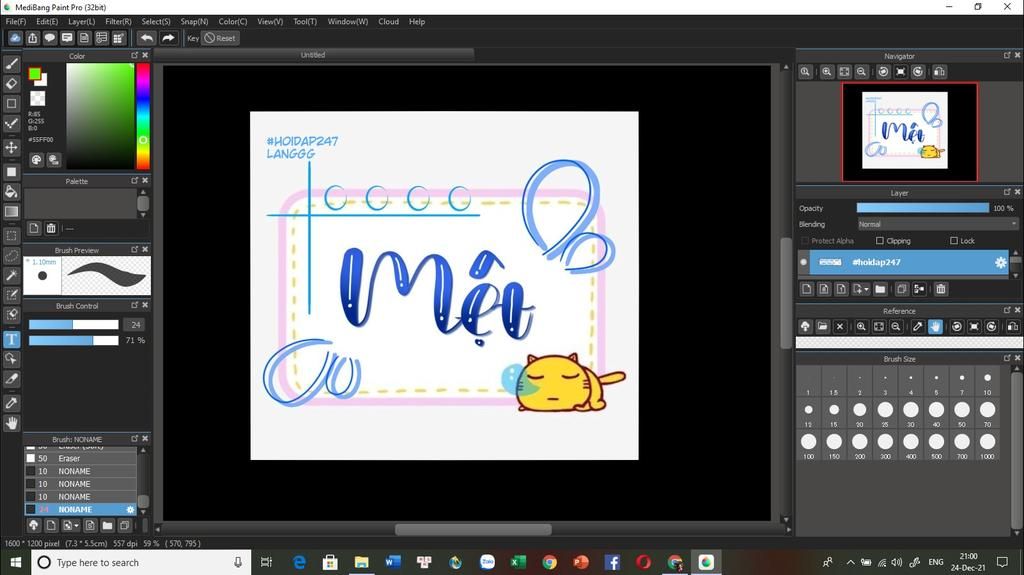
Task: Tick the Protect Alpha checkbox
Action: click(x=805, y=241)
